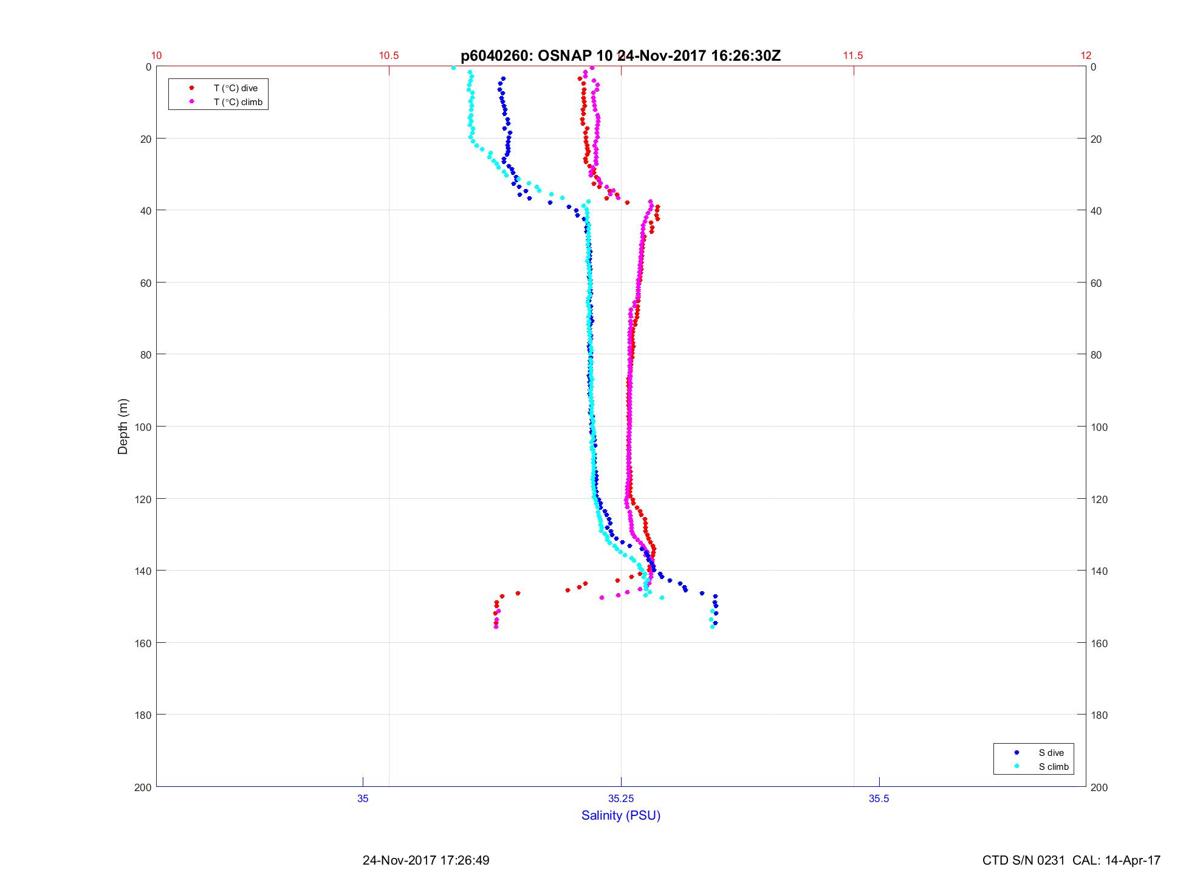Click the red 10.5 temperature tick label
The height and width of the screenshot is (885, 1200).
(x=389, y=56)
